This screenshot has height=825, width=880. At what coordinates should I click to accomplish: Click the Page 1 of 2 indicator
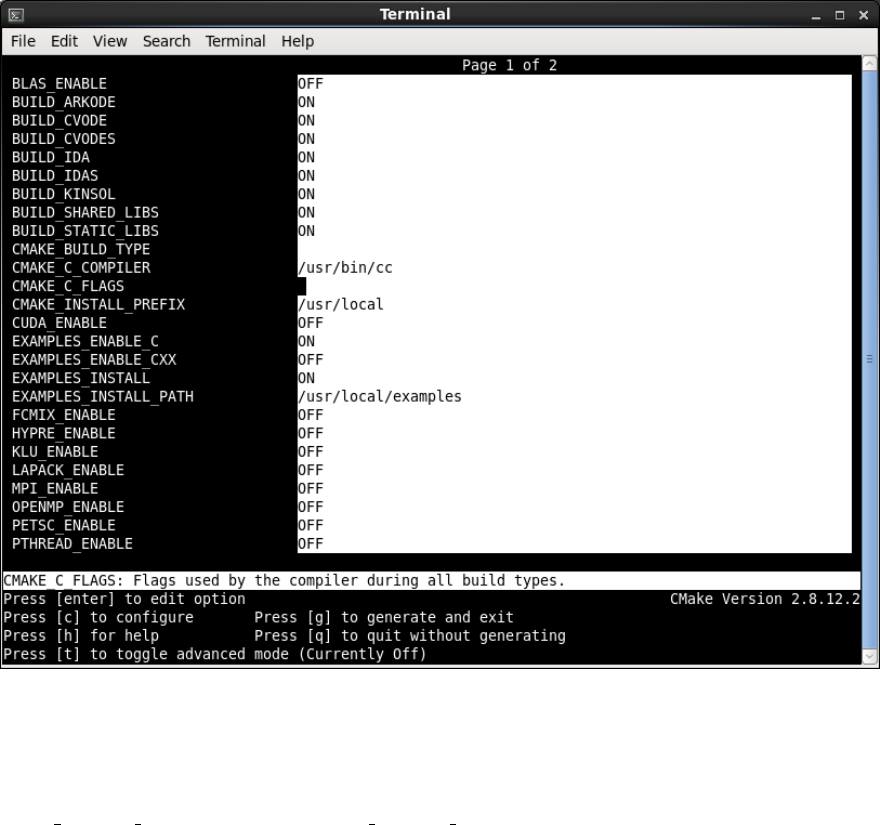coord(510,66)
